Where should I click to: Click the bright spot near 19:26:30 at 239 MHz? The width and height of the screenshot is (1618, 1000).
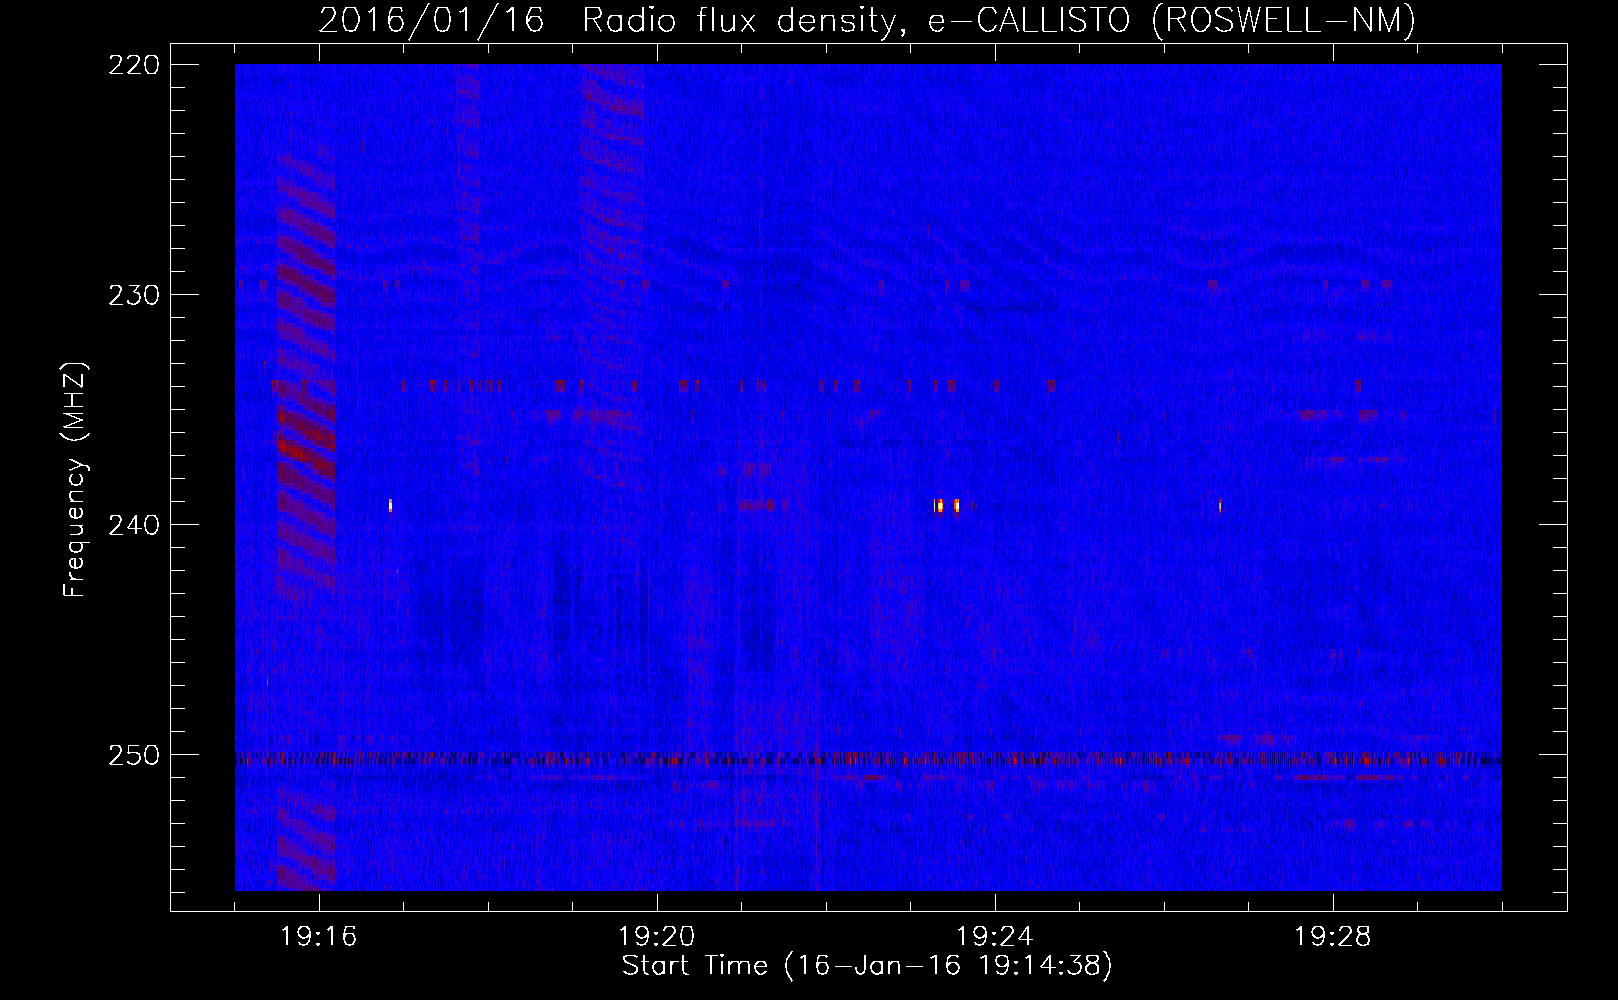tap(1220, 505)
